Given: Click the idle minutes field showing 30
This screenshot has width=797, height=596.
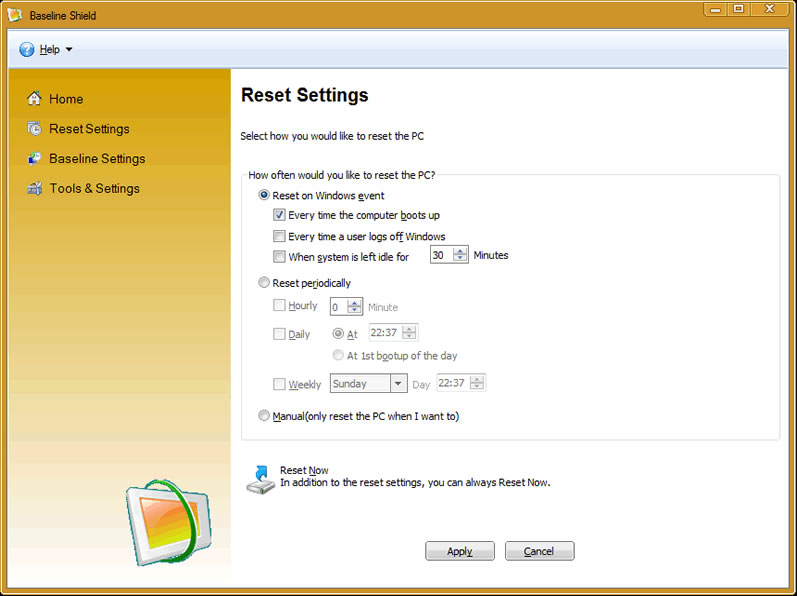Looking at the screenshot, I should [x=442, y=255].
